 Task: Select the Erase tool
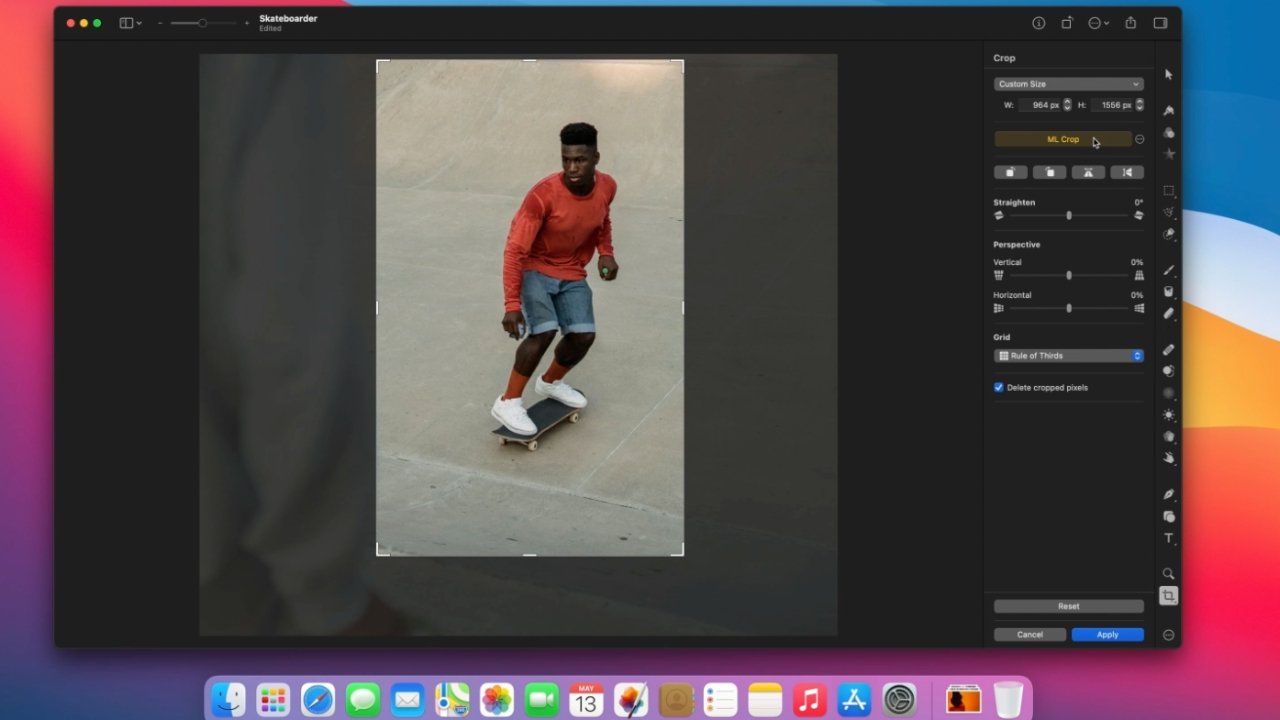[x=1168, y=313]
